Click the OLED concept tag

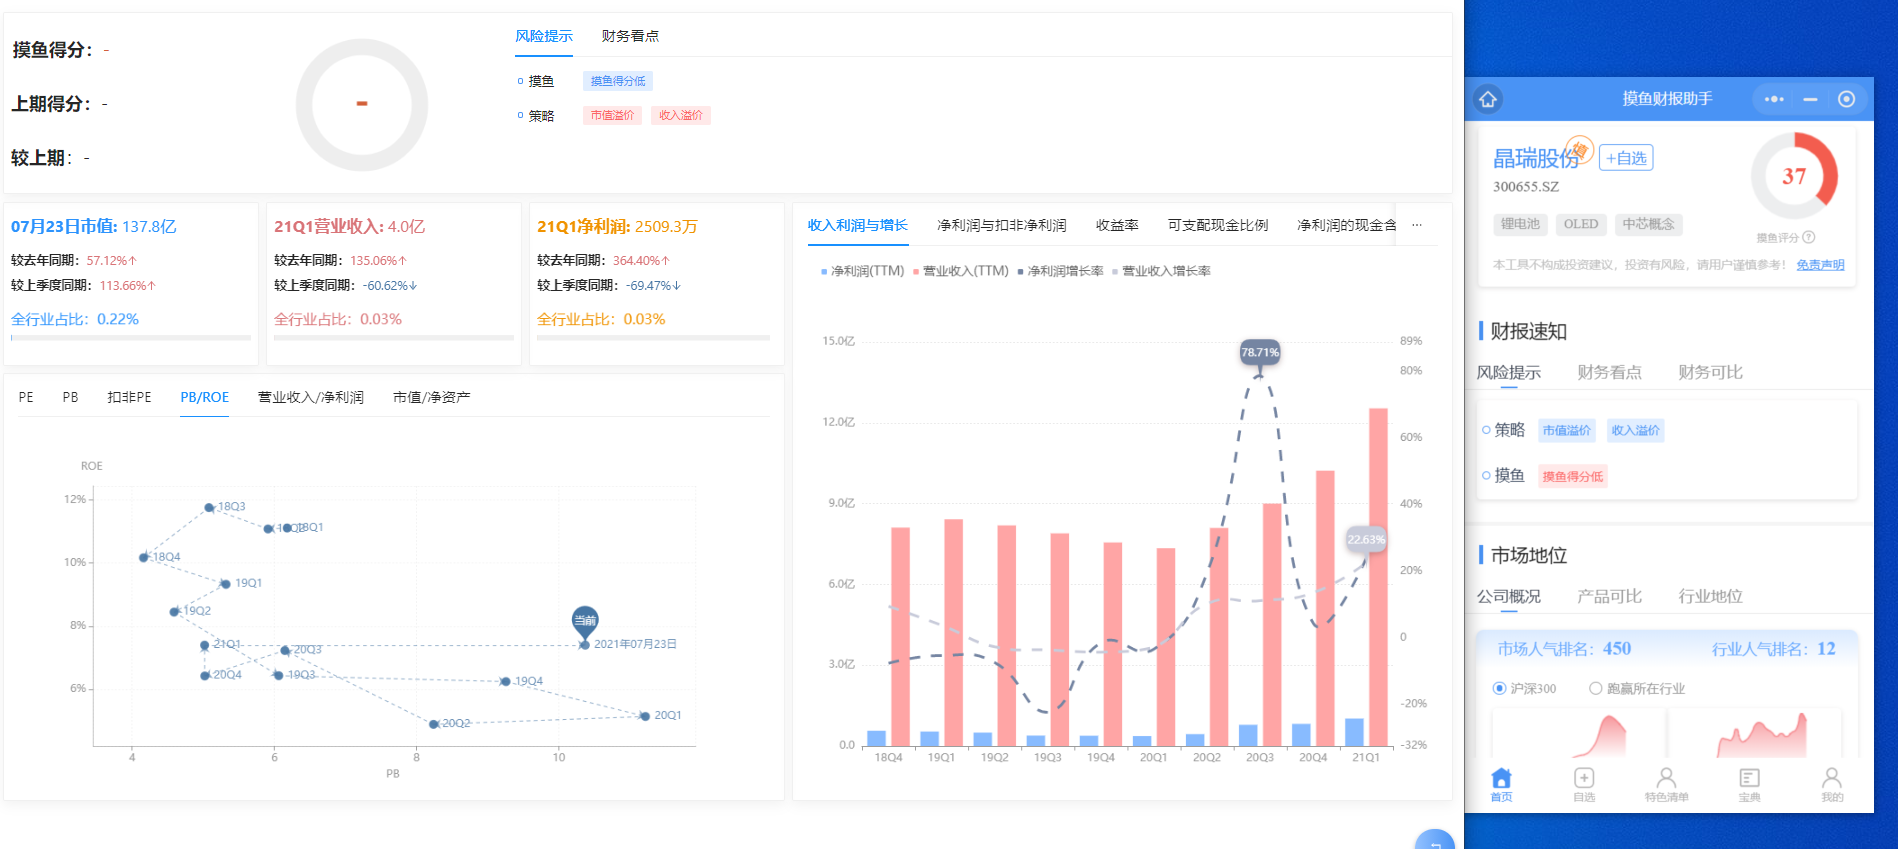click(x=1581, y=224)
